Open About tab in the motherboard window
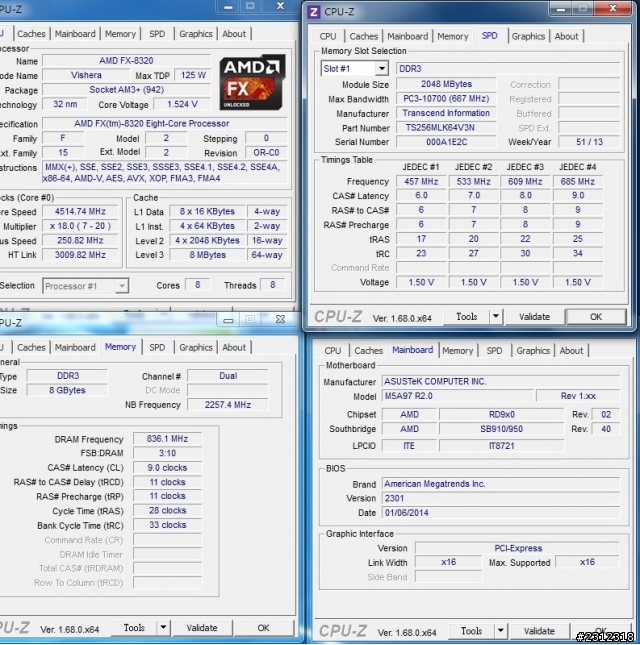The width and height of the screenshot is (640, 645). tap(571, 350)
